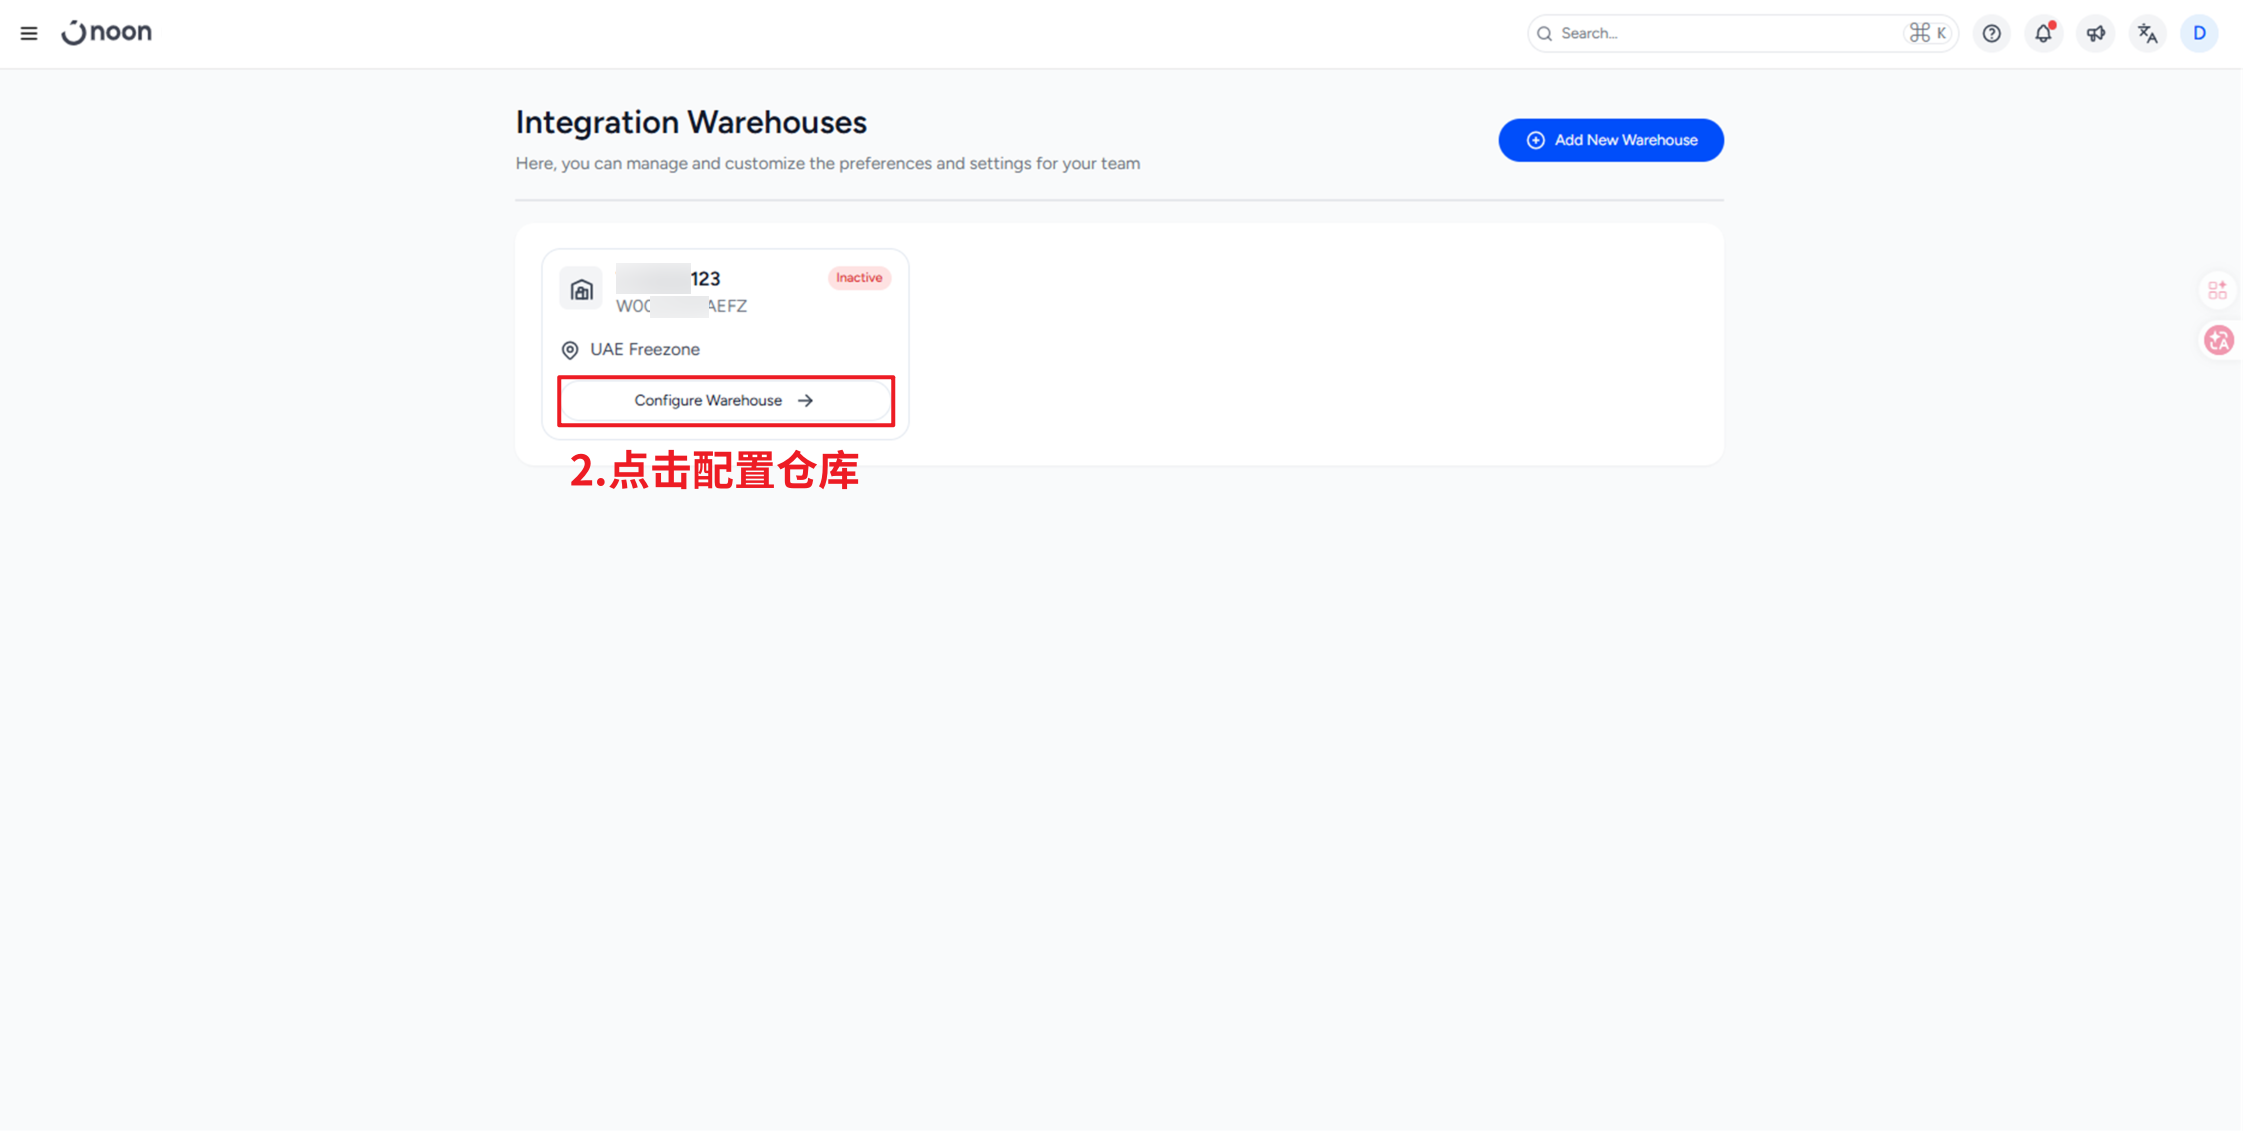Screen dimensions: 2246x1131
Task: Click the UAE Freezone location text
Action: (644, 349)
